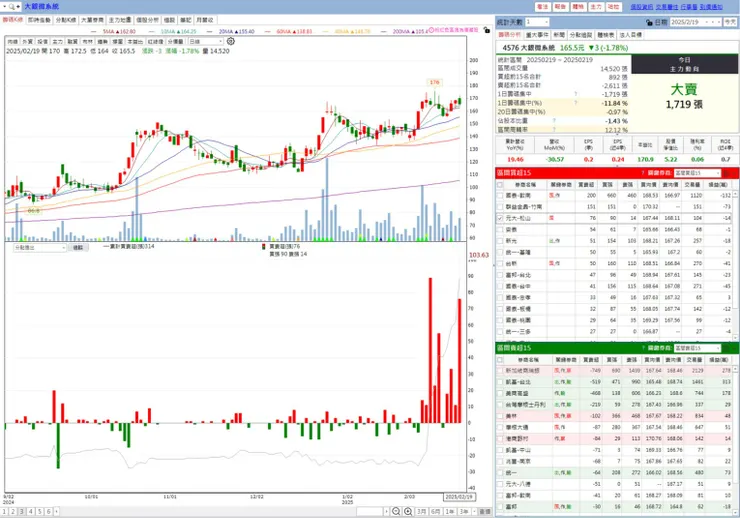The width and height of the screenshot is (740, 518).
Task: Open the 關鍵券商 dropdown in red buy header
Action: pos(697,173)
